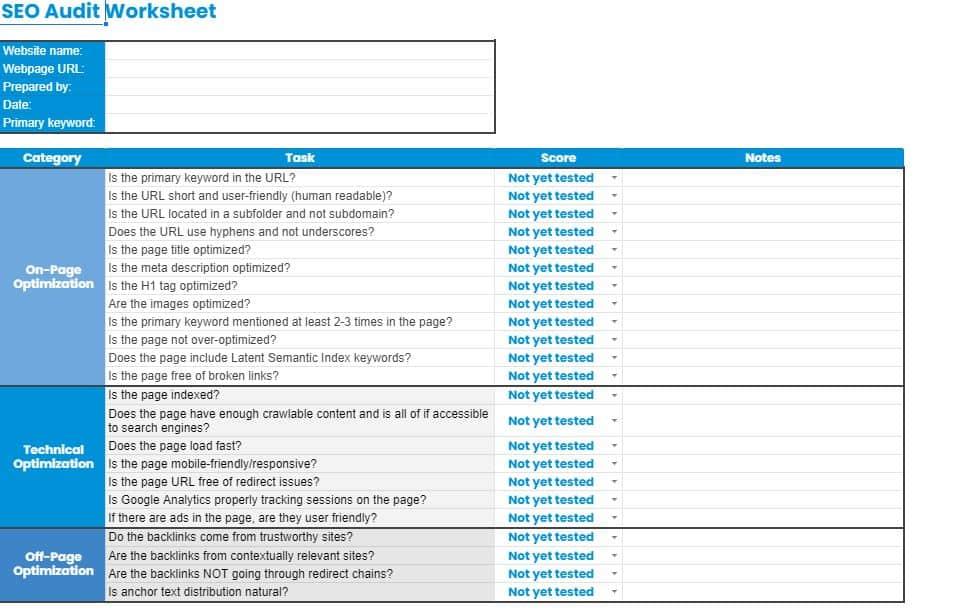Expand score dropdown for broken links row
The image size is (974, 611).
[x=614, y=376]
